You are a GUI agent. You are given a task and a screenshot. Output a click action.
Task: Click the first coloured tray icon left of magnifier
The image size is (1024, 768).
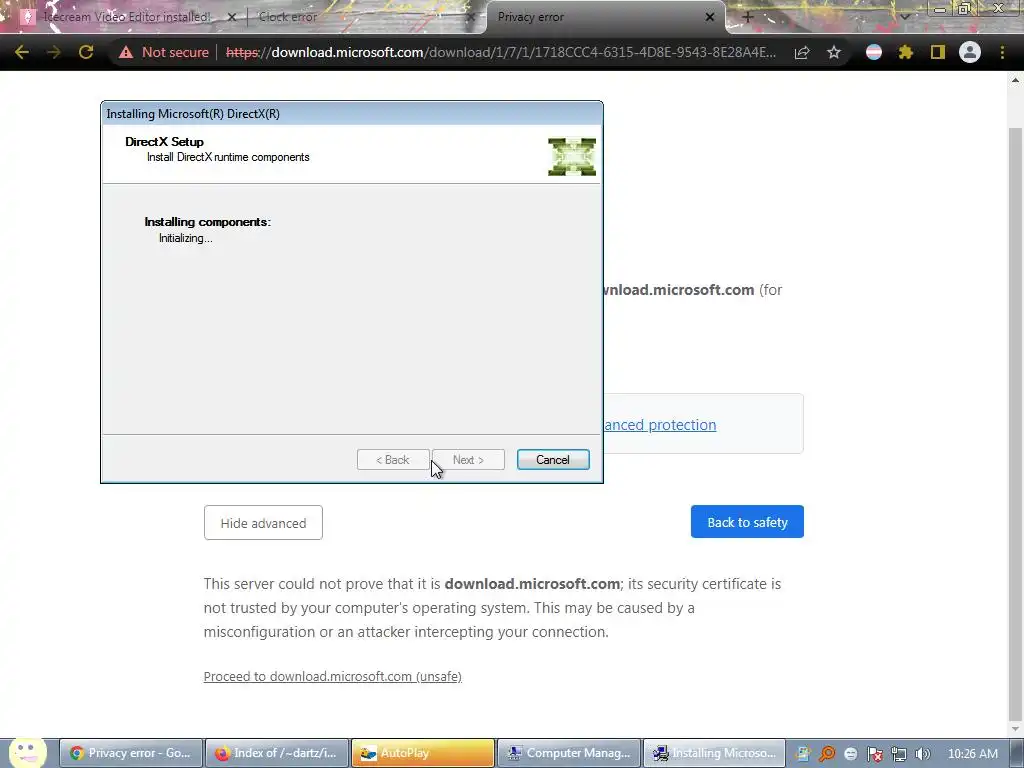pyautogui.click(x=803, y=754)
